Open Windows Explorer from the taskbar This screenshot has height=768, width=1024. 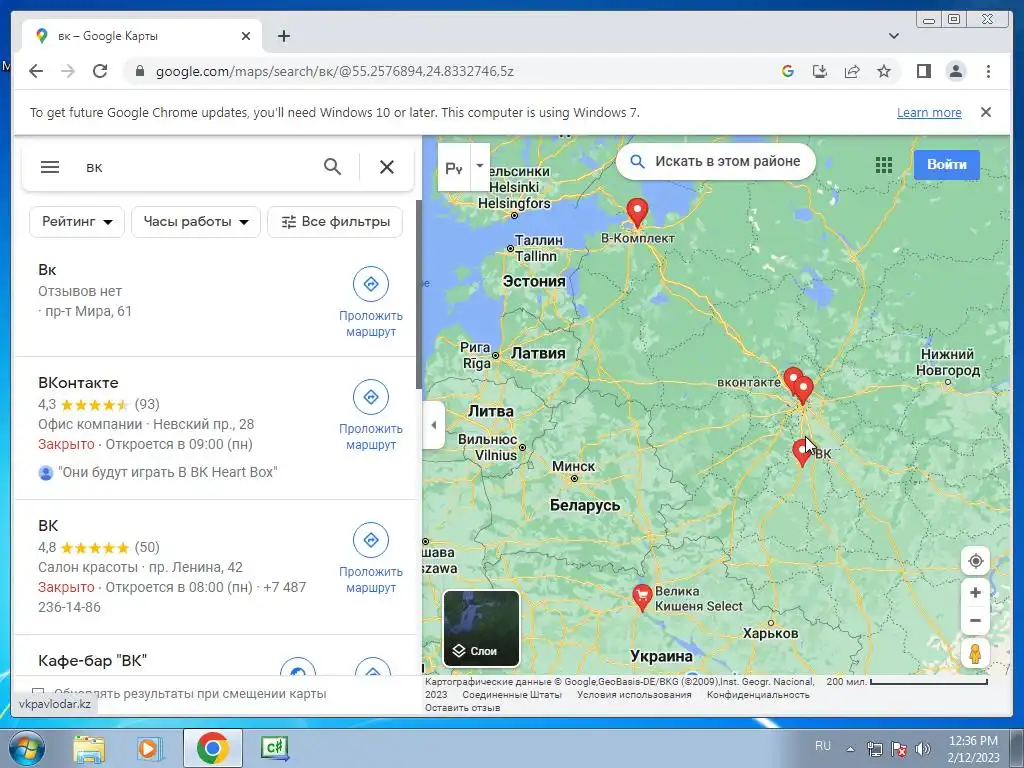(88, 748)
